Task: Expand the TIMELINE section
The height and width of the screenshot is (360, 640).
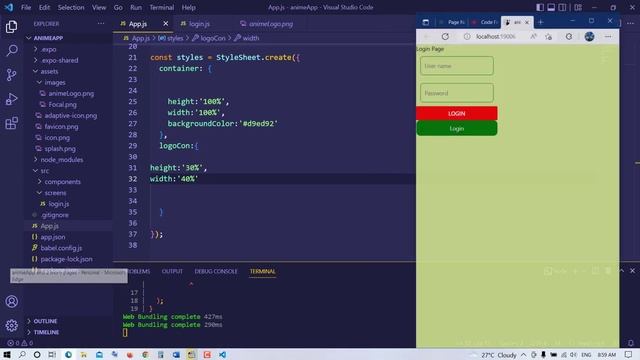Action: pos(46,332)
